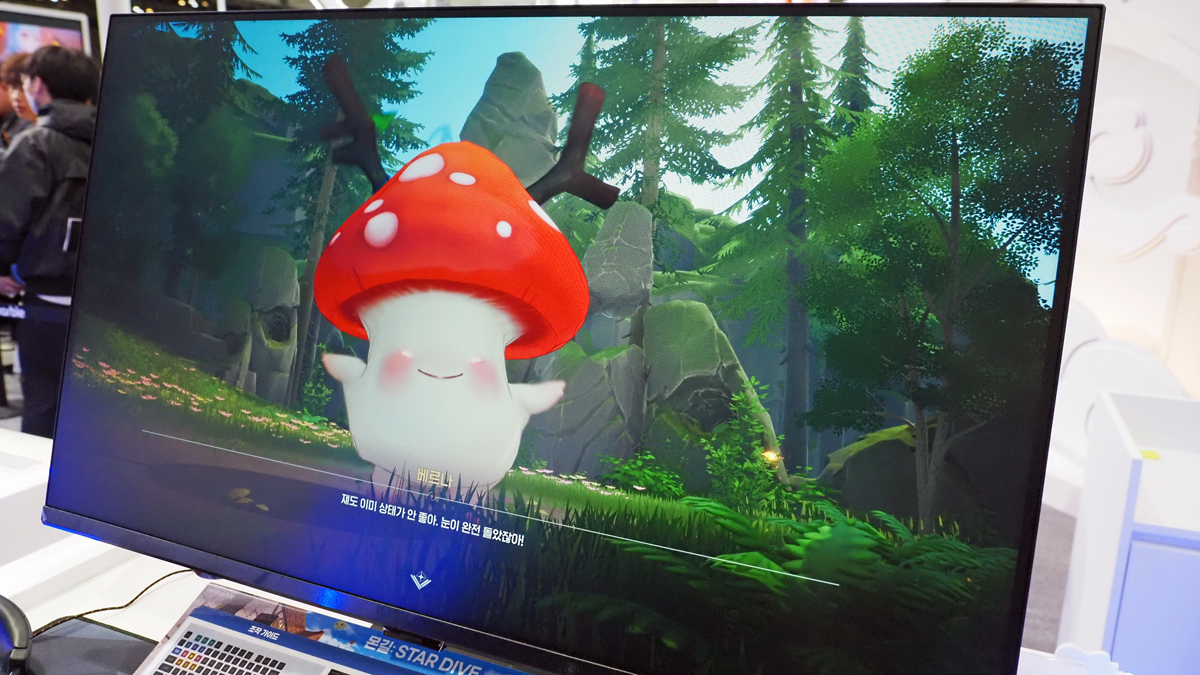Click the Korean dialogue subtitle line
This screenshot has height=675, width=1200.
point(432,518)
